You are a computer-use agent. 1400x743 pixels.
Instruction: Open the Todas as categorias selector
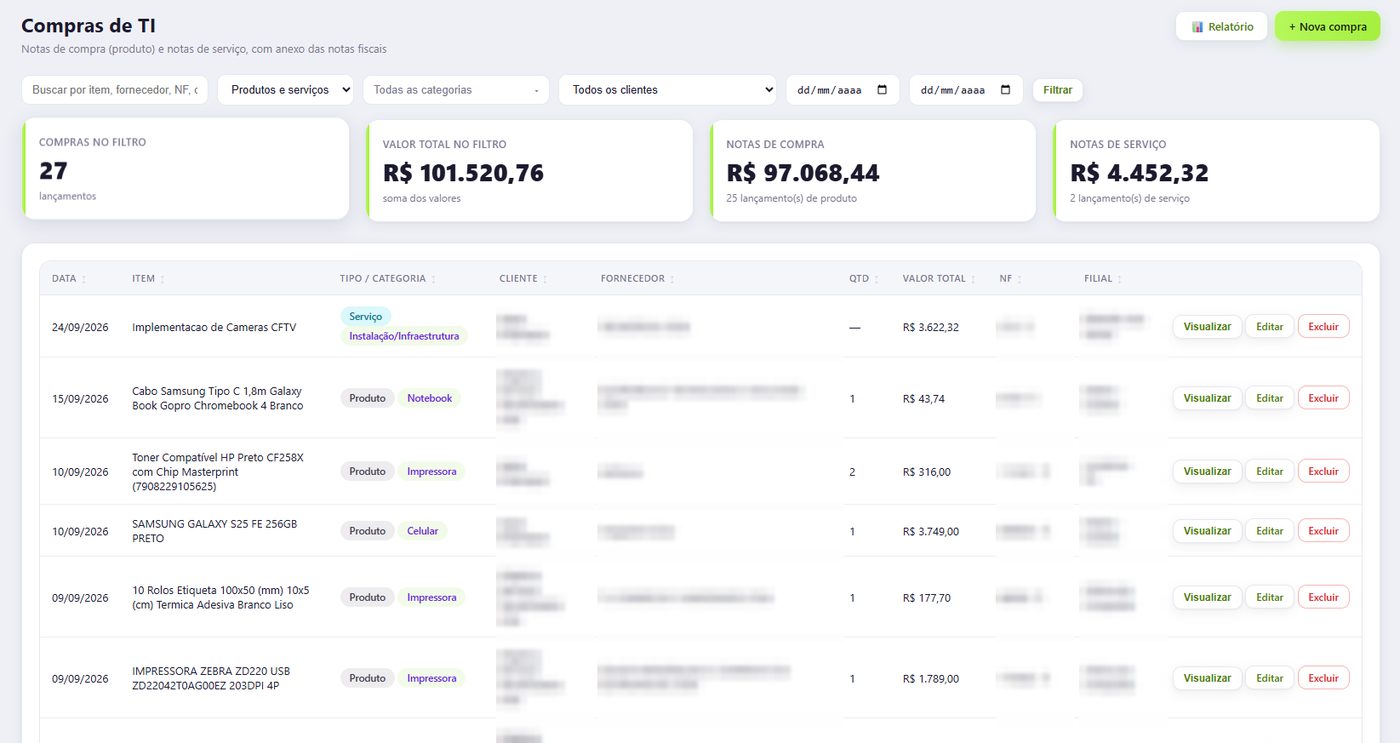pyautogui.click(x=456, y=90)
